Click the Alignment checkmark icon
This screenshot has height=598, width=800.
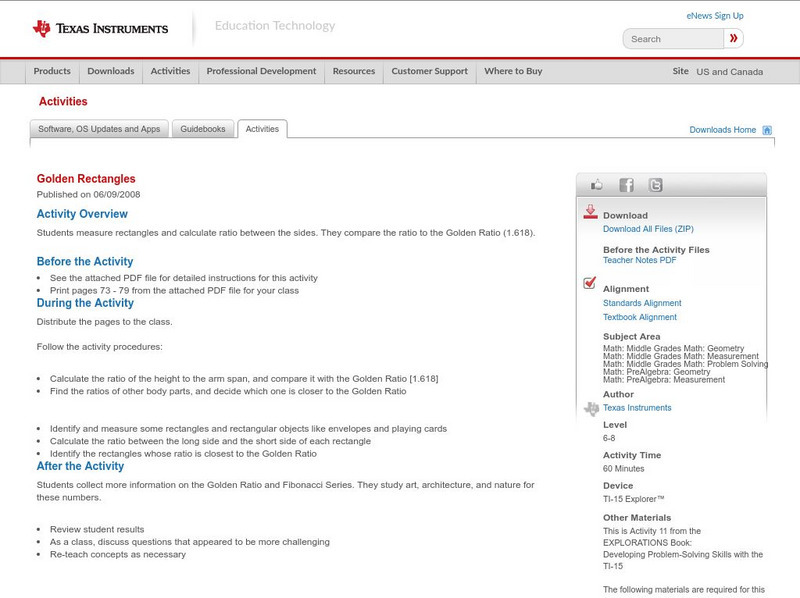pyautogui.click(x=590, y=284)
